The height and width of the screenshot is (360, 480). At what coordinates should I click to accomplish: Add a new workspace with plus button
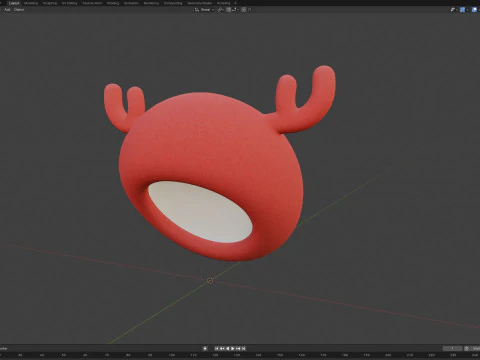pyautogui.click(x=235, y=3)
